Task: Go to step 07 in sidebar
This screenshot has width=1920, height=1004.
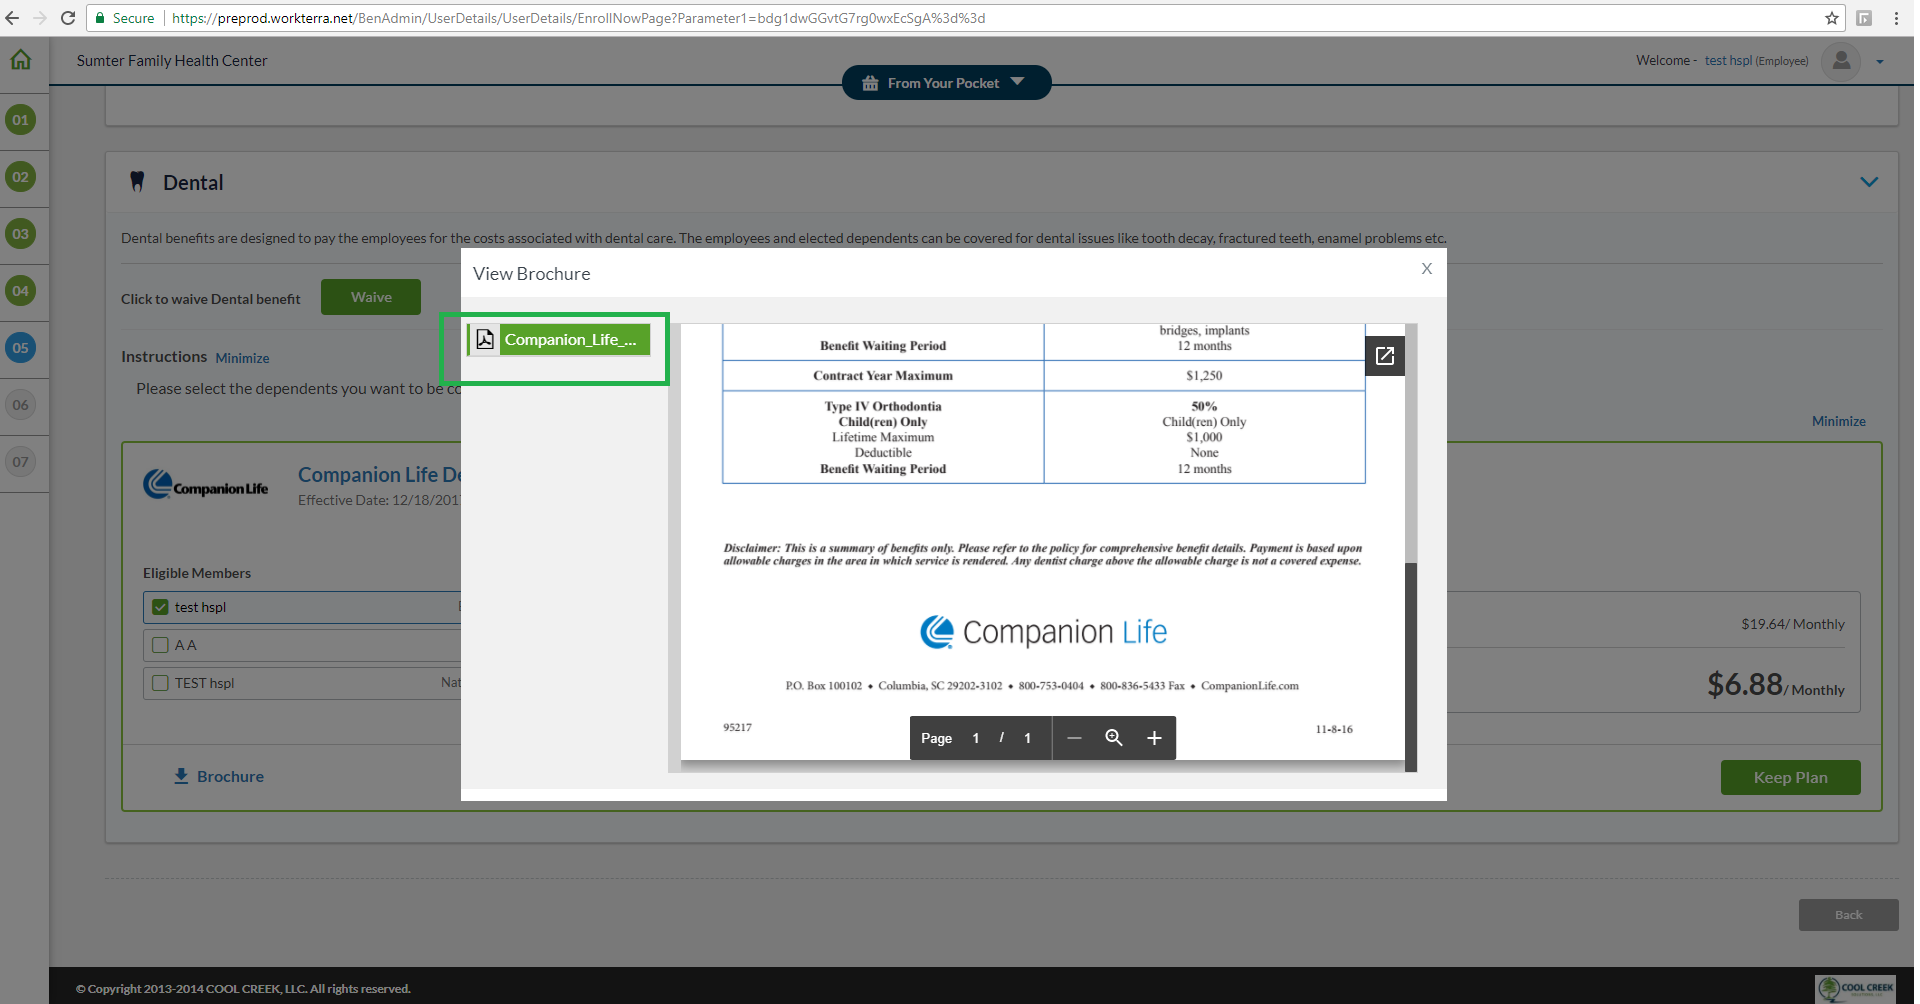Action: 20,462
